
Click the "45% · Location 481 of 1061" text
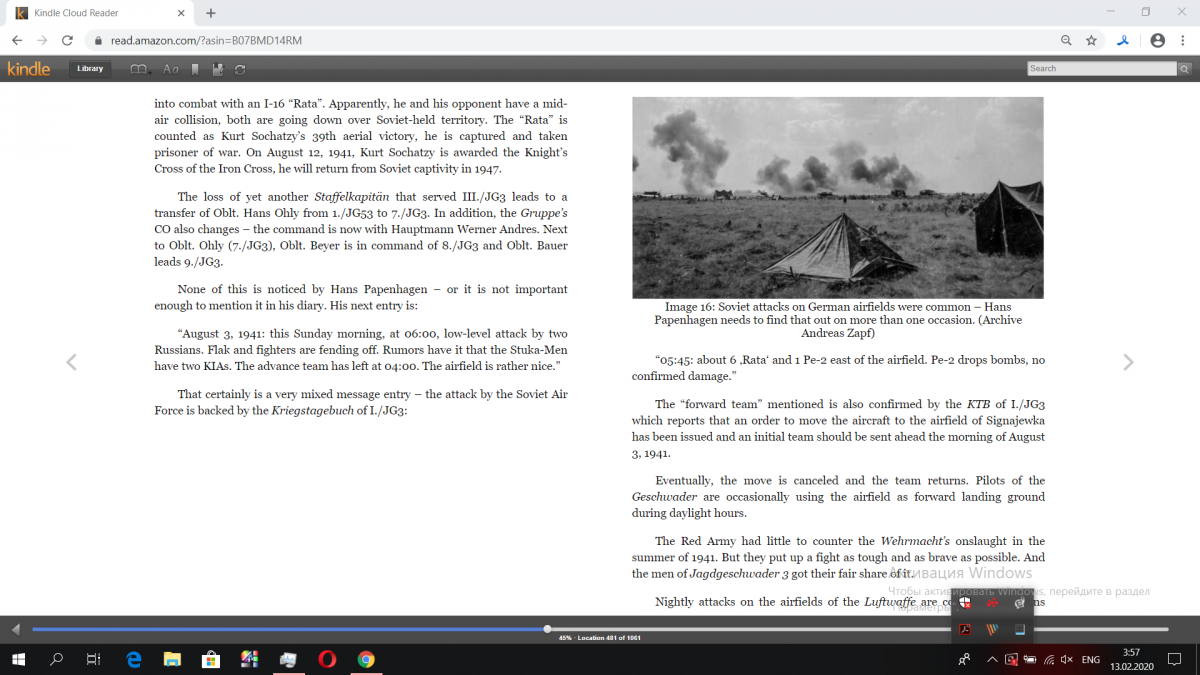click(x=600, y=638)
